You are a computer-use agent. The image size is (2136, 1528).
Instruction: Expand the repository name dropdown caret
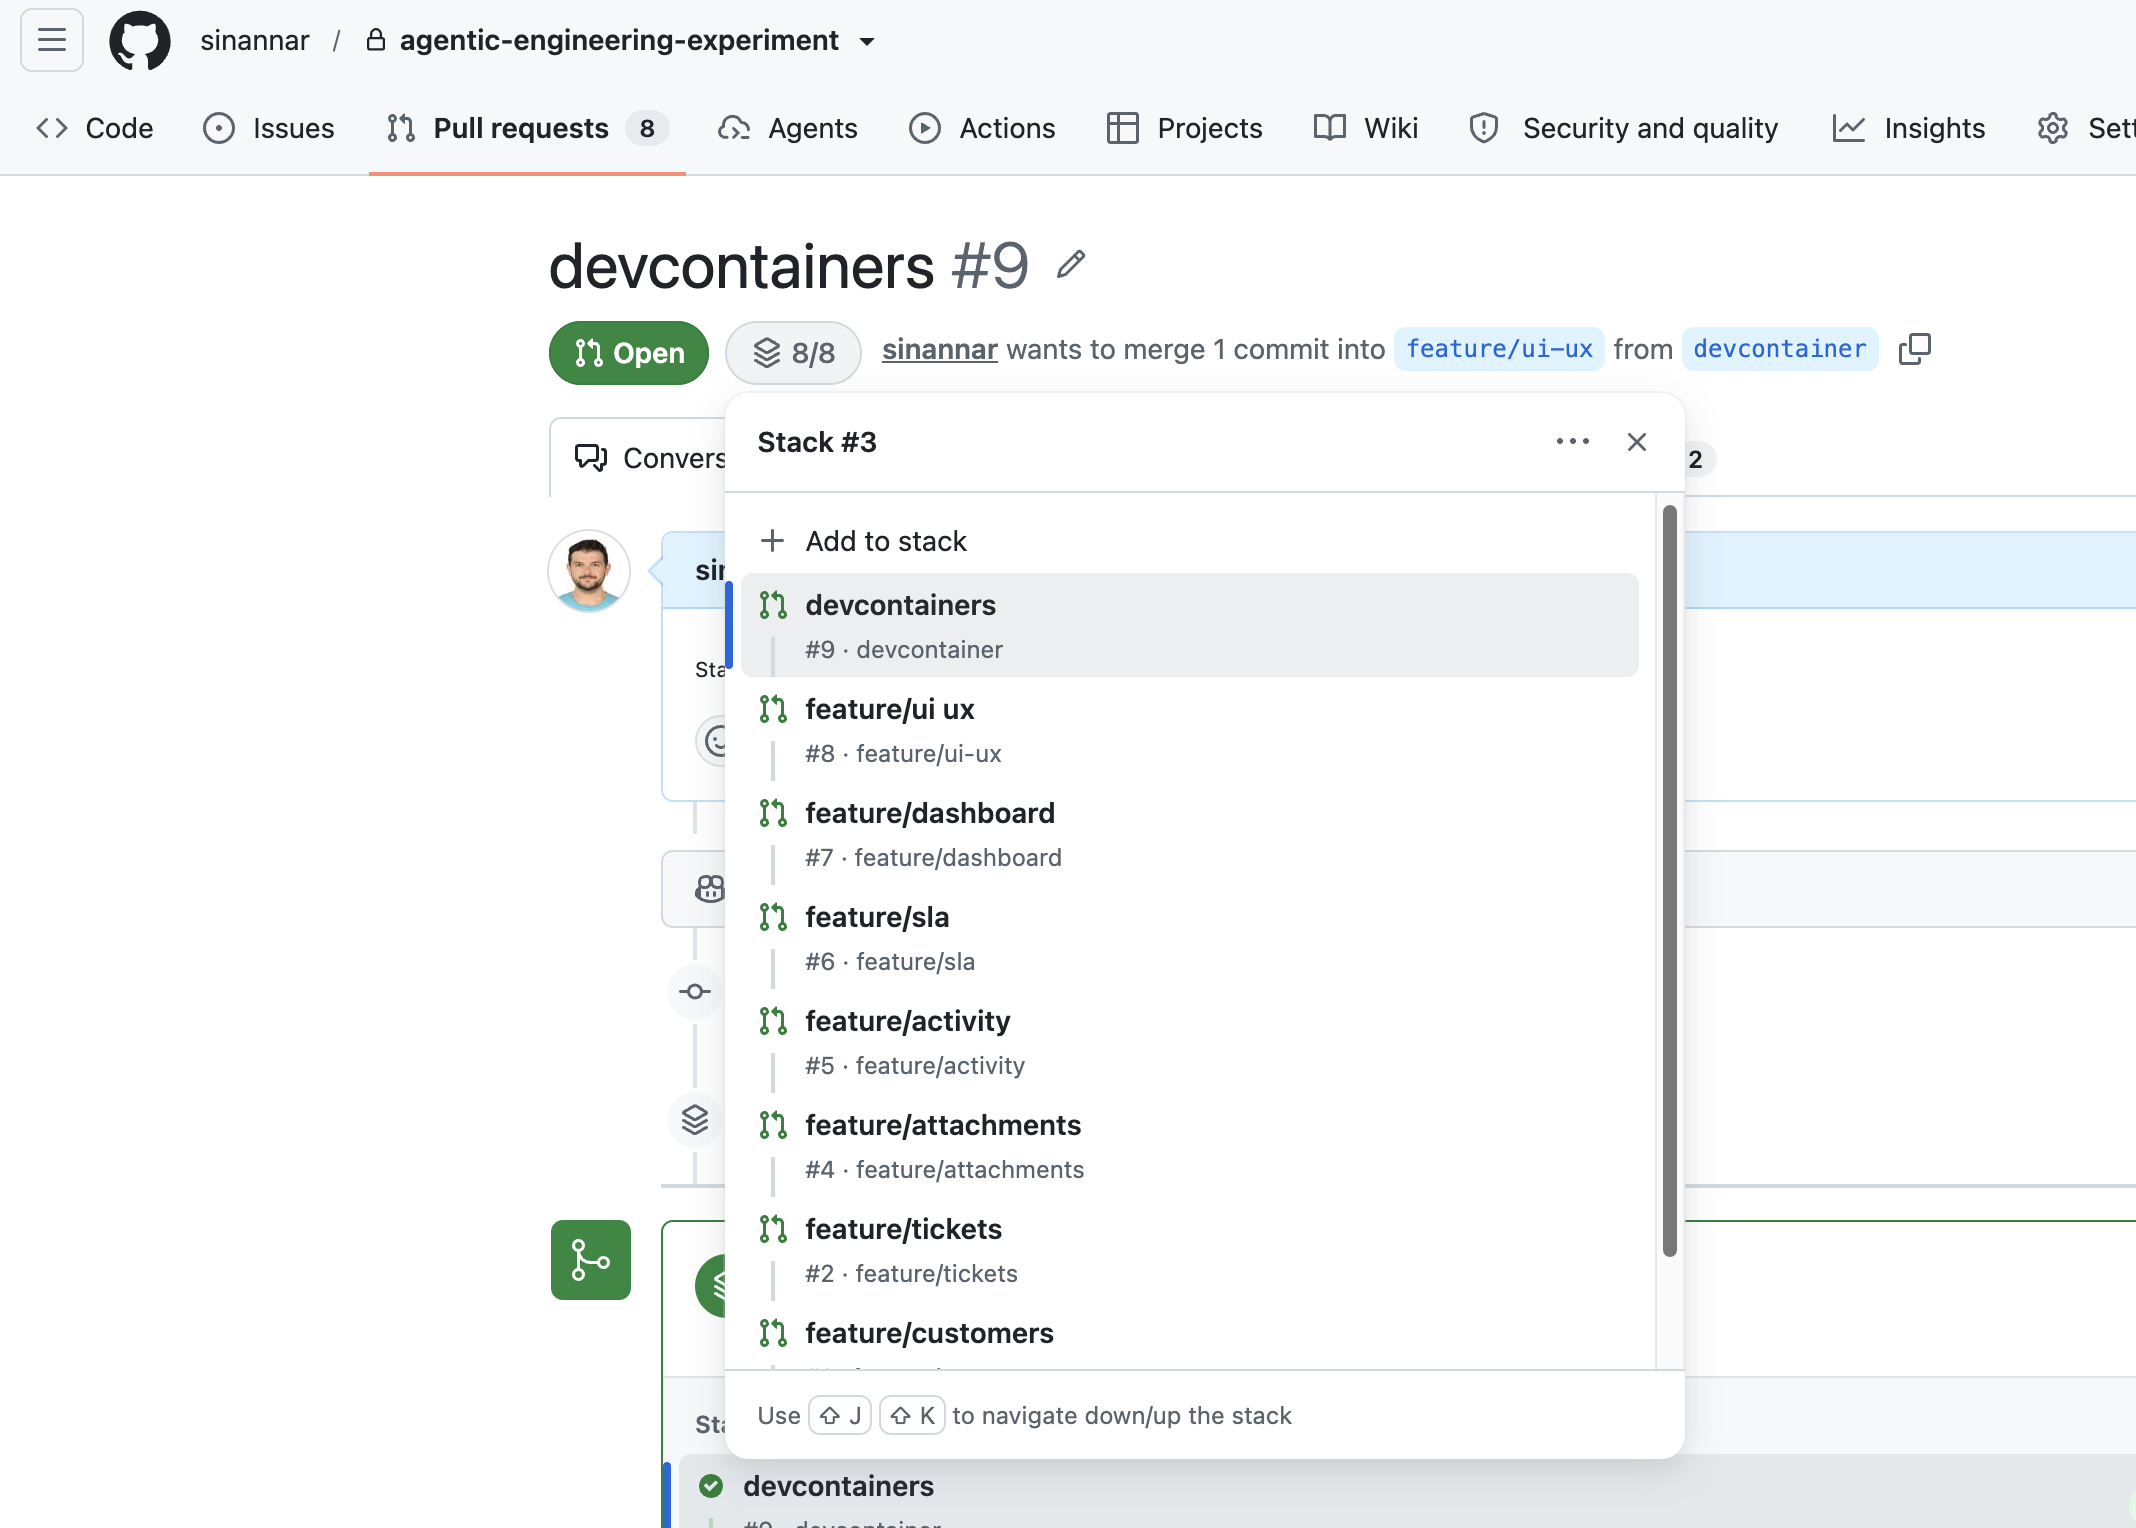point(867,42)
